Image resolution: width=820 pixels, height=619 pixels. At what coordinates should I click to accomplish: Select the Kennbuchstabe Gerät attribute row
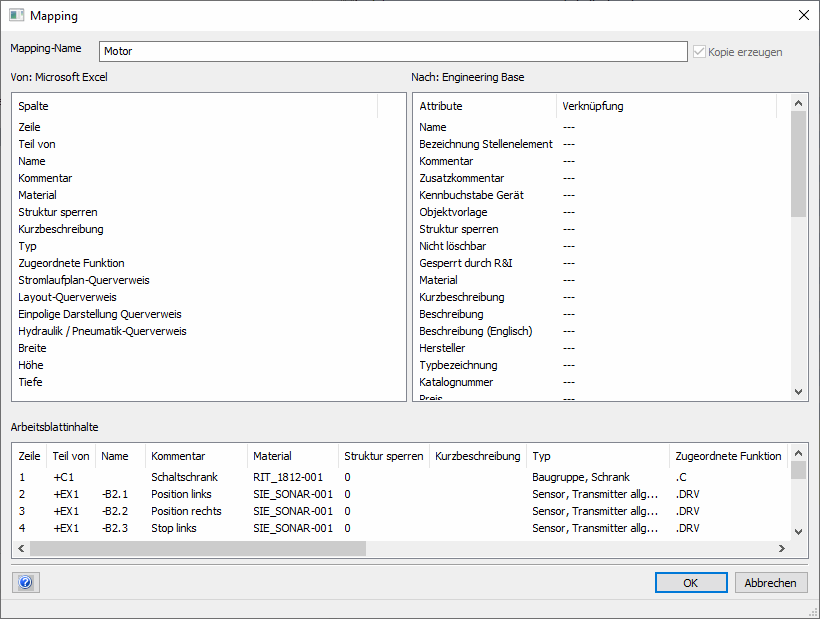pyautogui.click(x=471, y=195)
